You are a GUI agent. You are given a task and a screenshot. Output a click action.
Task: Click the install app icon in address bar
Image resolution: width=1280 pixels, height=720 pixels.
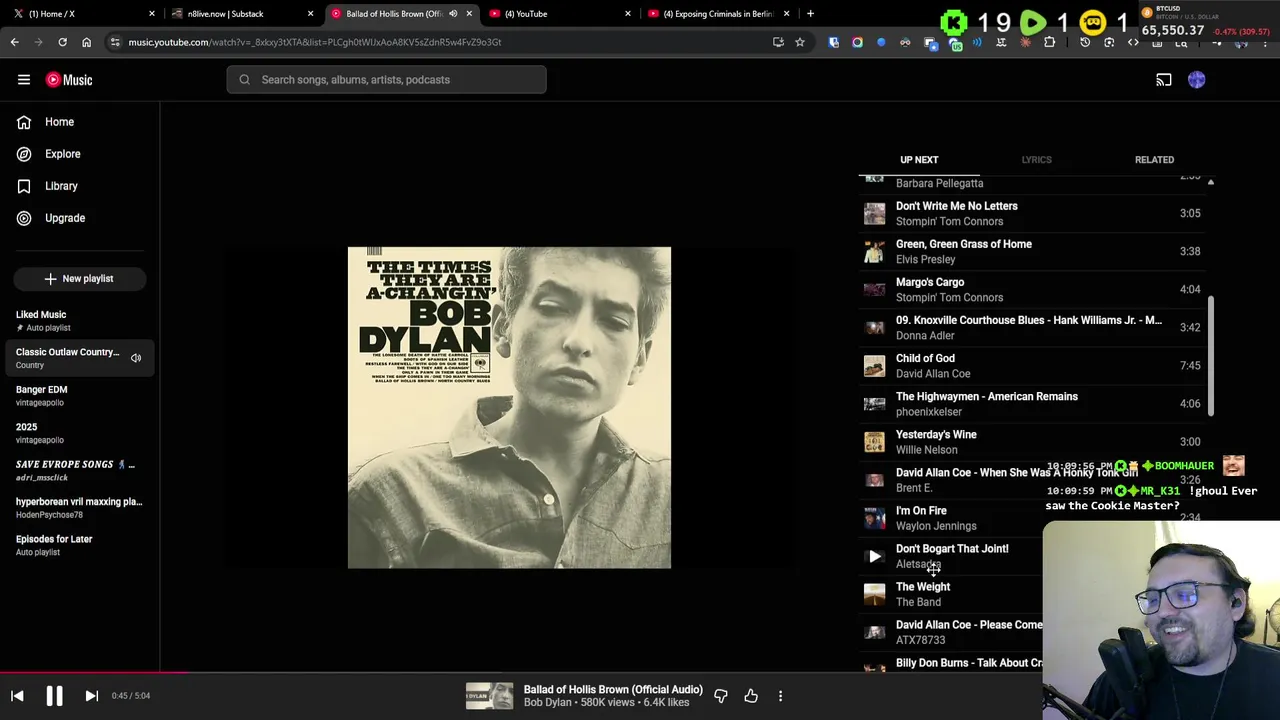pyautogui.click(x=778, y=42)
